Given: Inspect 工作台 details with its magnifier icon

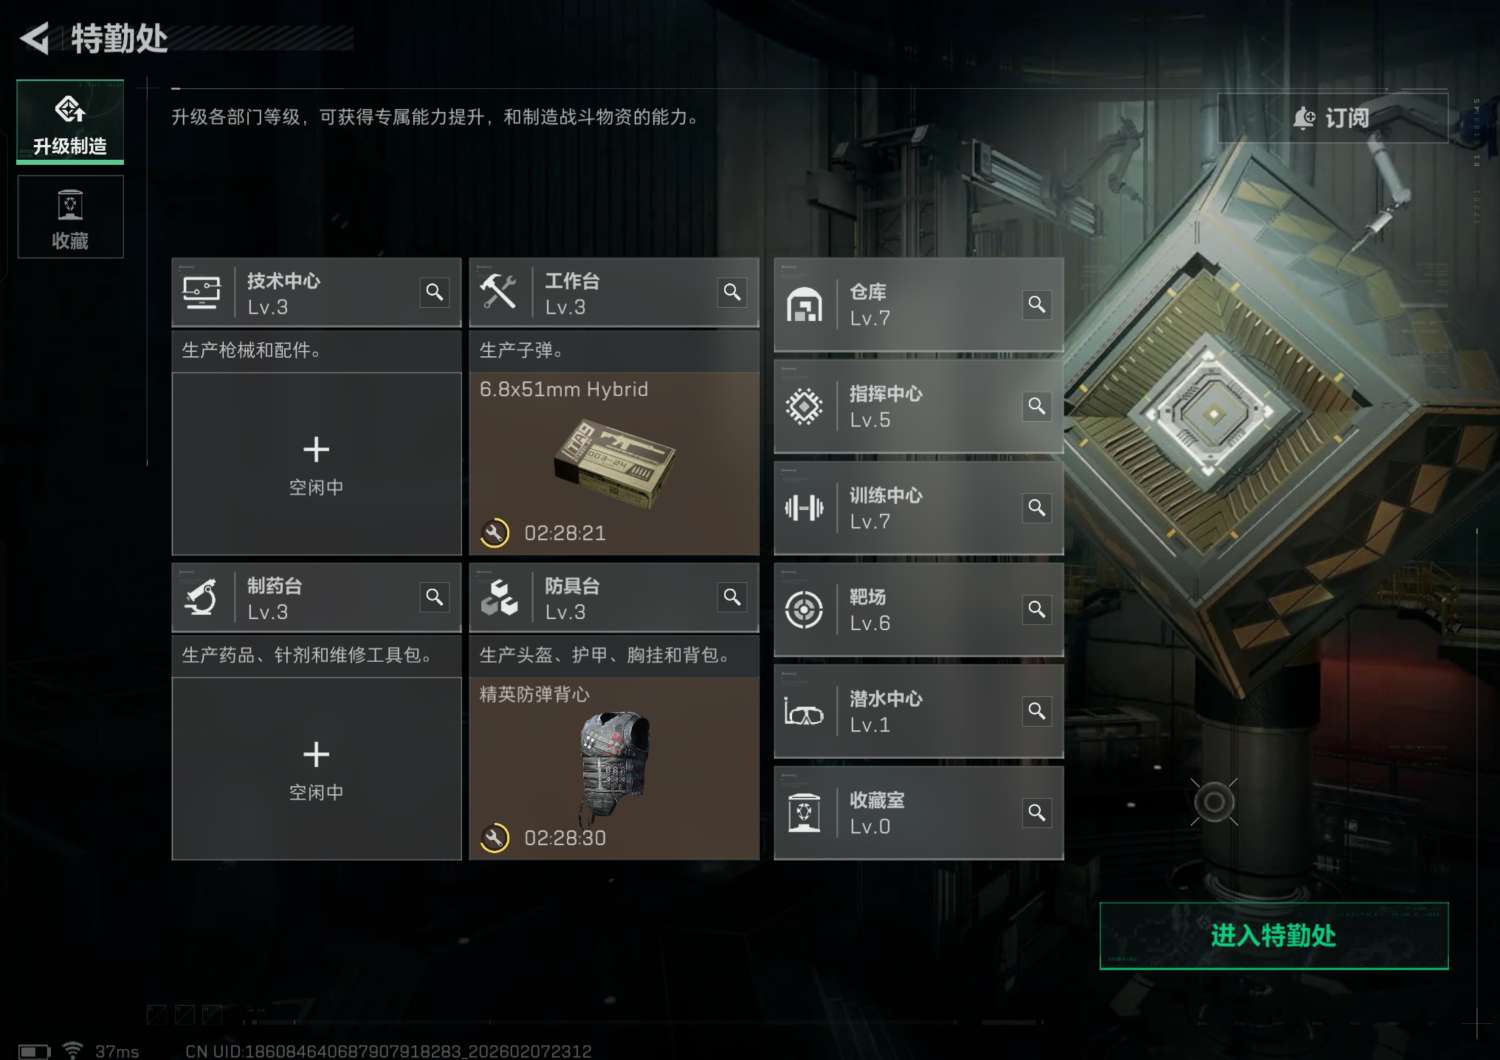Looking at the screenshot, I should [732, 292].
